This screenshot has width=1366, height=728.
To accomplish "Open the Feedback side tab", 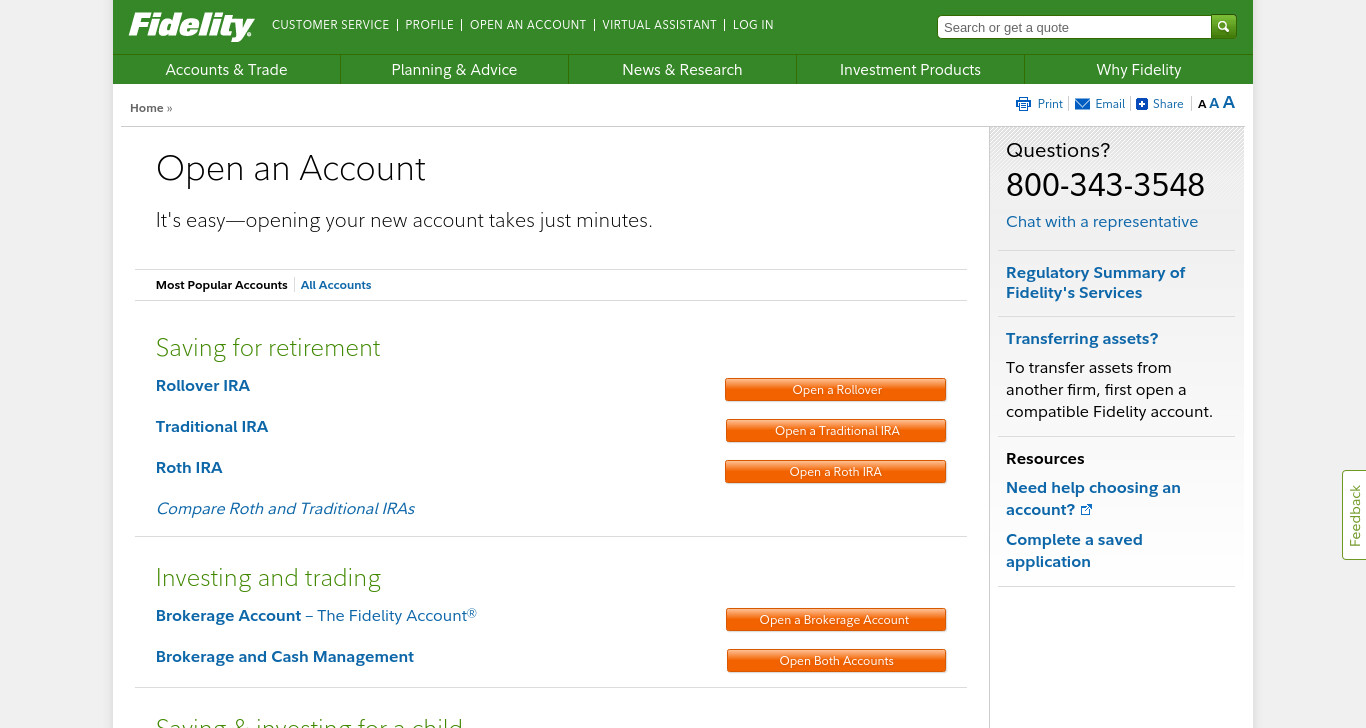I will (x=1354, y=515).
